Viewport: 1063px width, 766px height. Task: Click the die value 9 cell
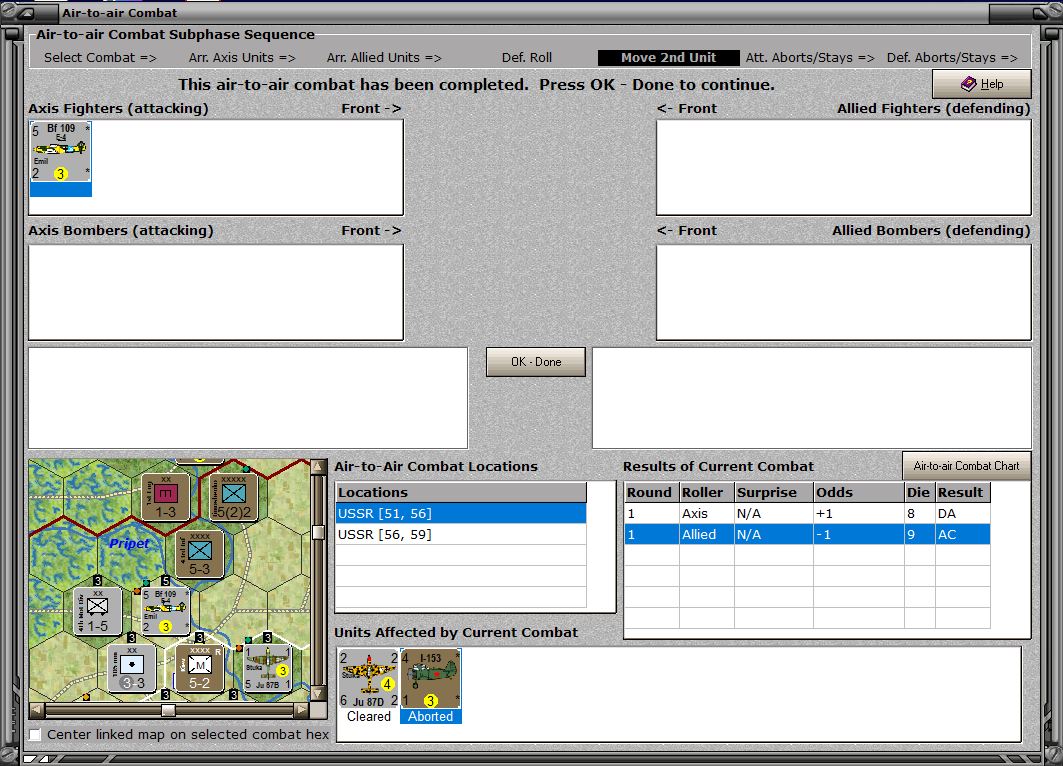(919, 534)
